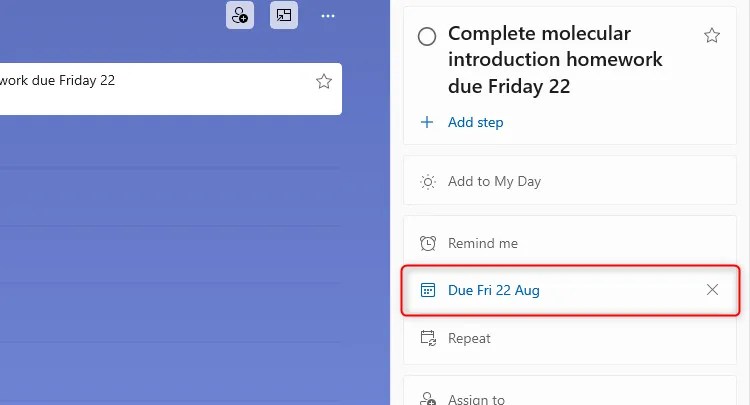Remove the Fri 22 Aug due date
Image resolution: width=750 pixels, height=405 pixels.
tap(712, 290)
